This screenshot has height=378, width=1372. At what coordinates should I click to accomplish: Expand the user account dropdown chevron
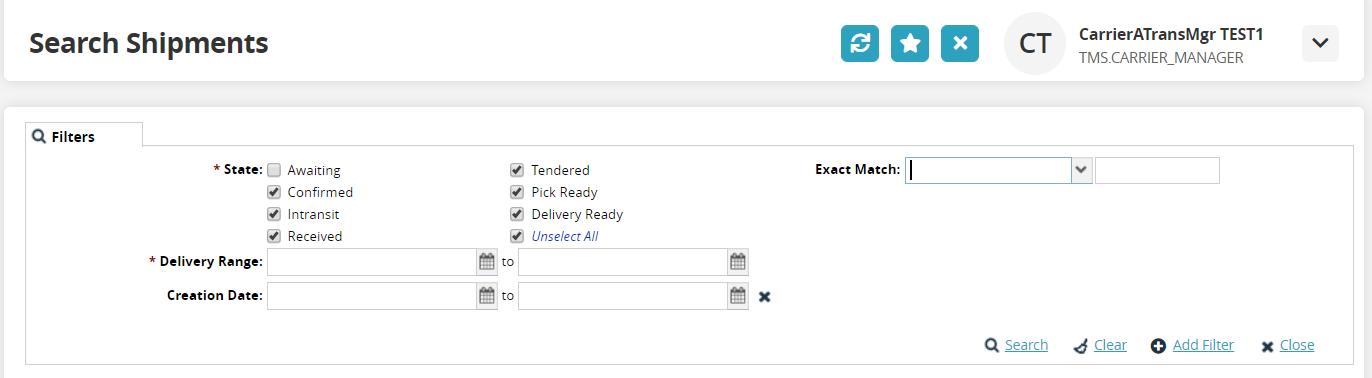[1320, 43]
